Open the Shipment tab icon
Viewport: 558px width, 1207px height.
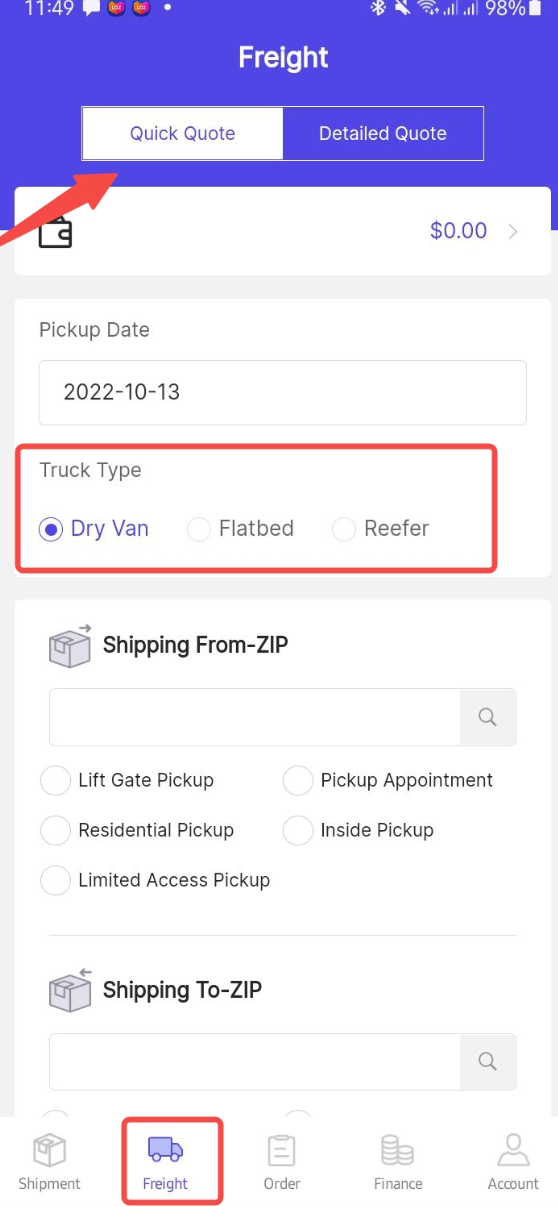[49, 1151]
